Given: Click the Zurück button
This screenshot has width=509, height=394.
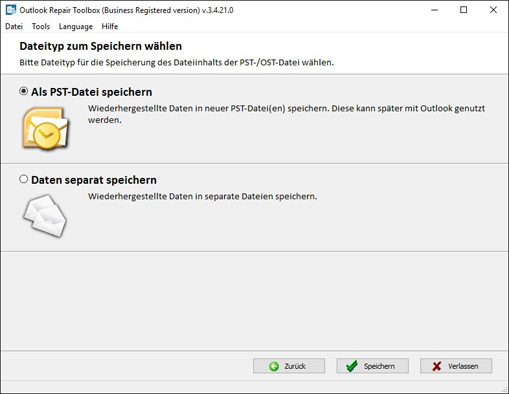Looking at the screenshot, I should click(x=289, y=366).
